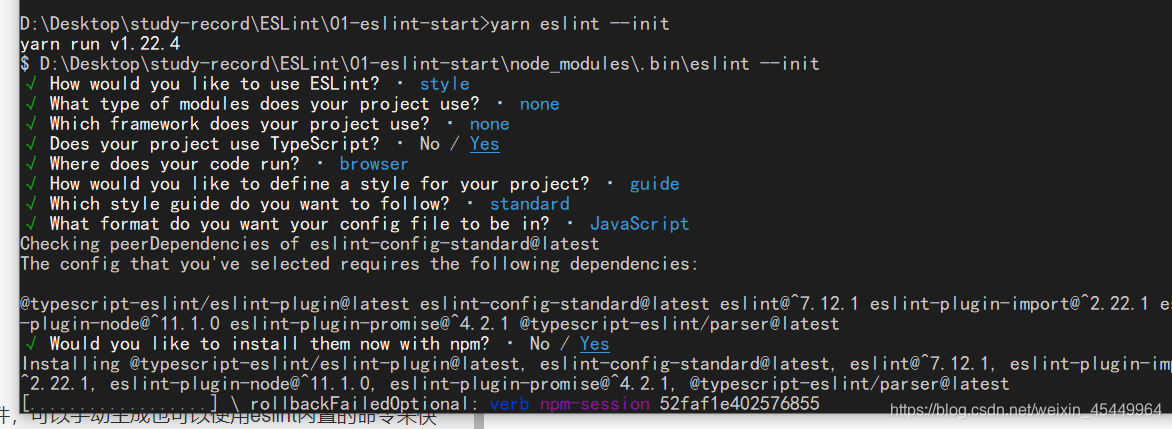Viewport: 1172px width, 429px height.
Task: Click 'JavaScript' config file format answer
Action: click(x=639, y=223)
